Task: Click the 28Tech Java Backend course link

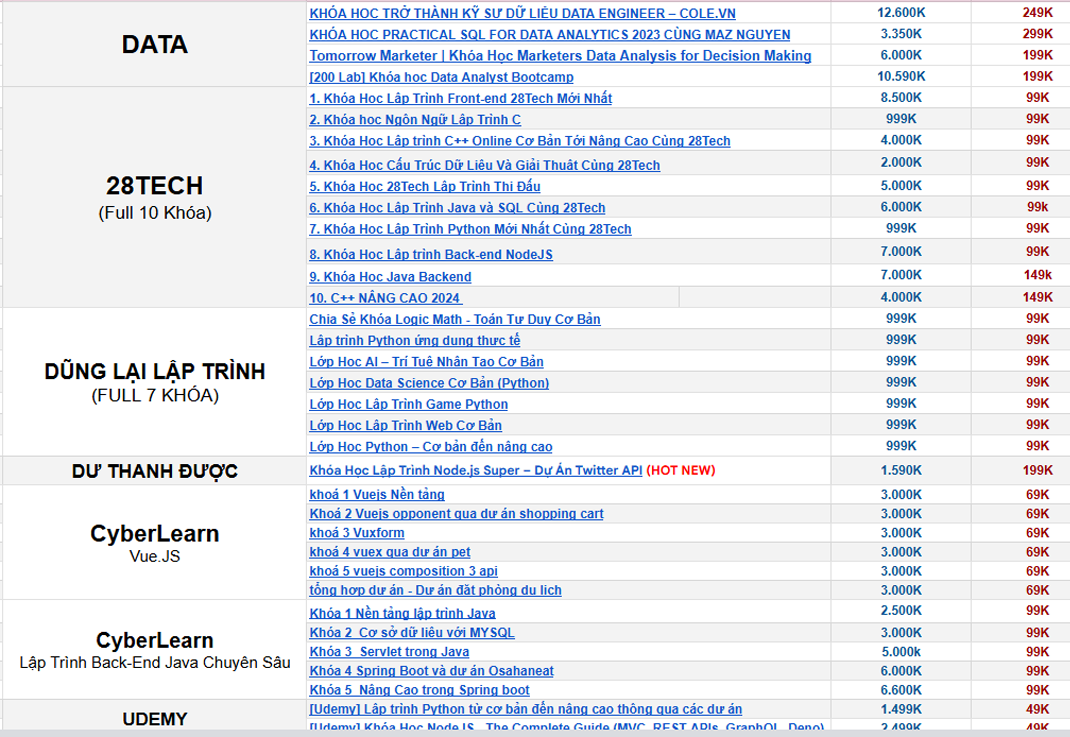Action: 390,277
